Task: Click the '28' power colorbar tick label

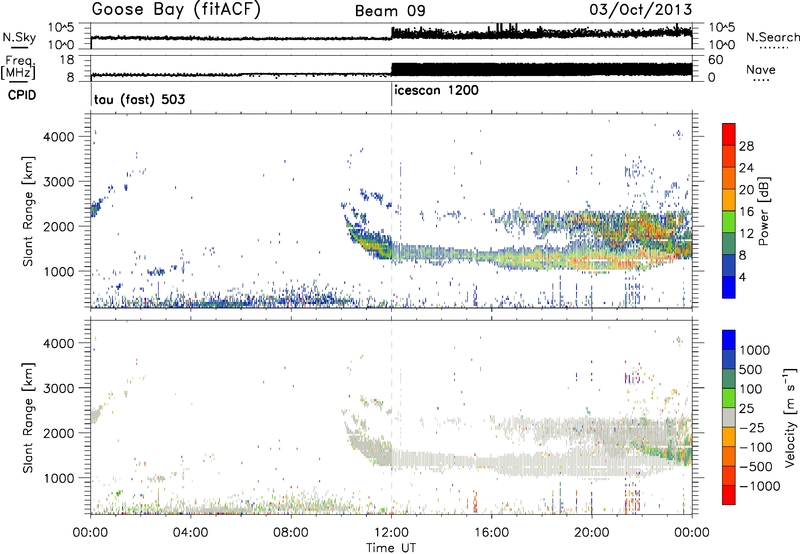Action: (x=746, y=146)
